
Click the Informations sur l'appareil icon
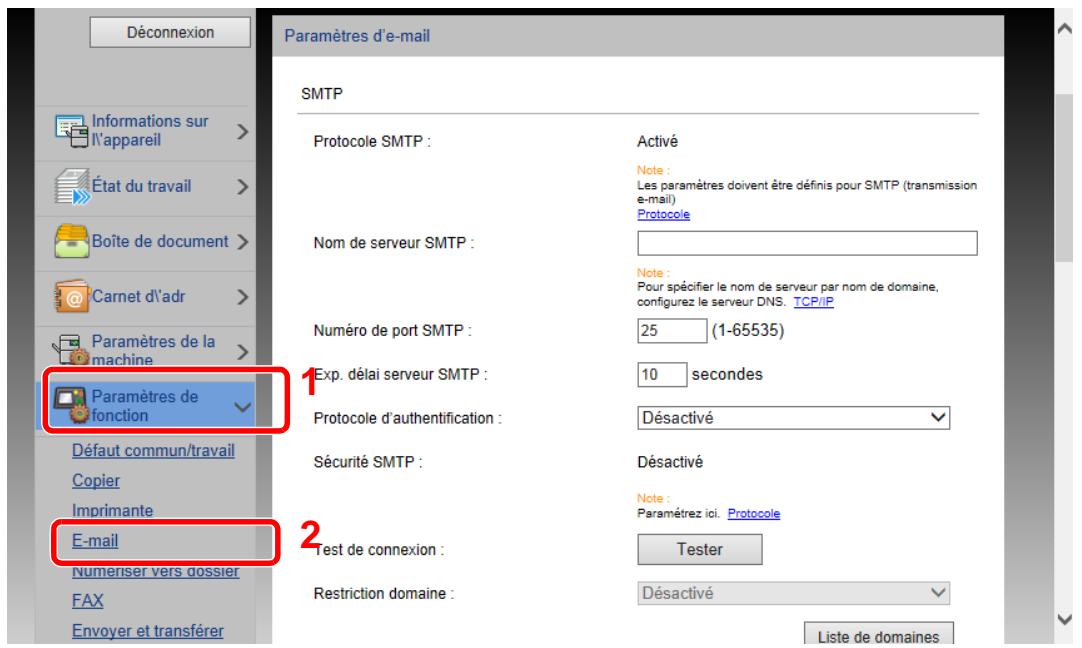point(72,130)
